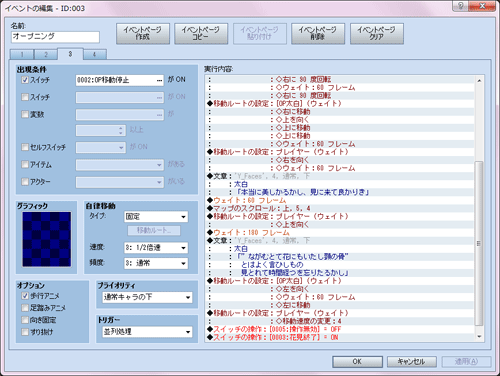
Task: Select event page tab 3
Action: 70,54
